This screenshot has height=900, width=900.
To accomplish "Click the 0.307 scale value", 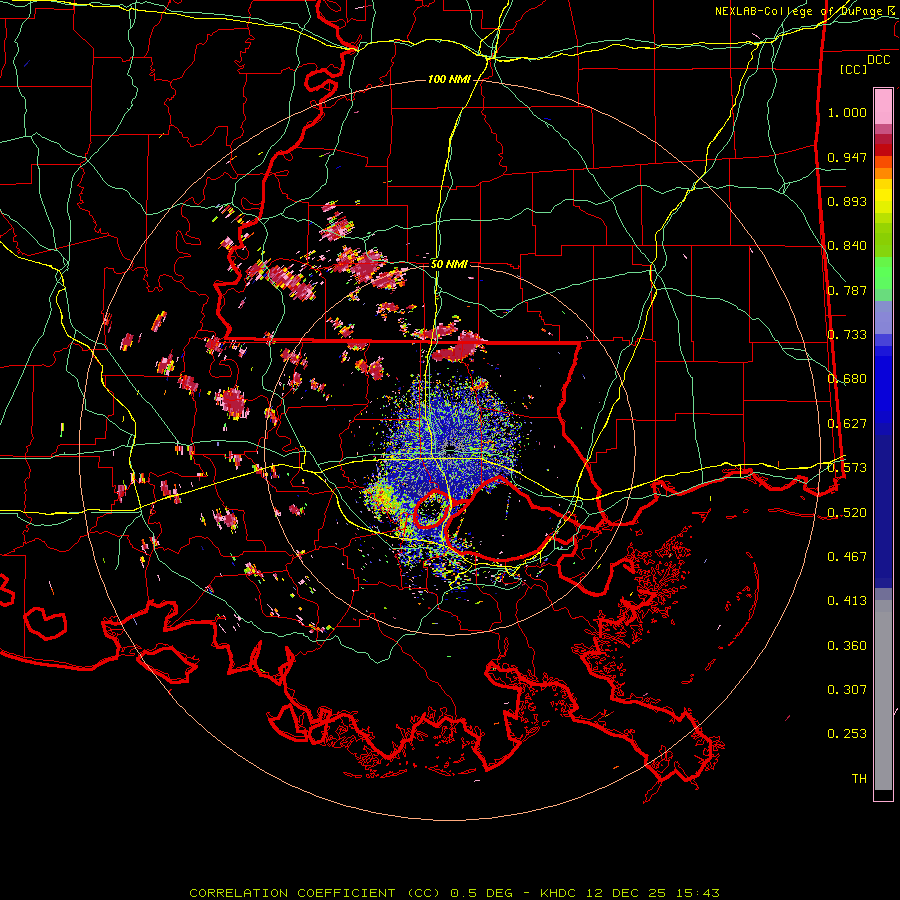I will (x=847, y=690).
